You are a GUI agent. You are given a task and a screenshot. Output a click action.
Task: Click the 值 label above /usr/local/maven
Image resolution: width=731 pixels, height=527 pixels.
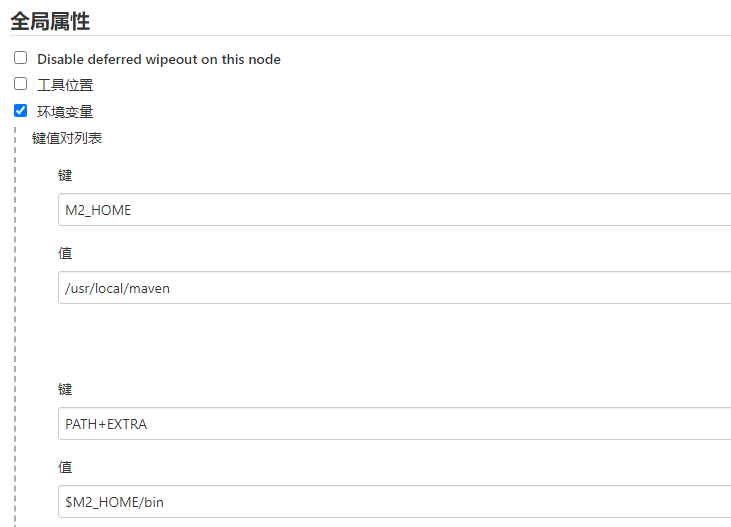point(65,253)
